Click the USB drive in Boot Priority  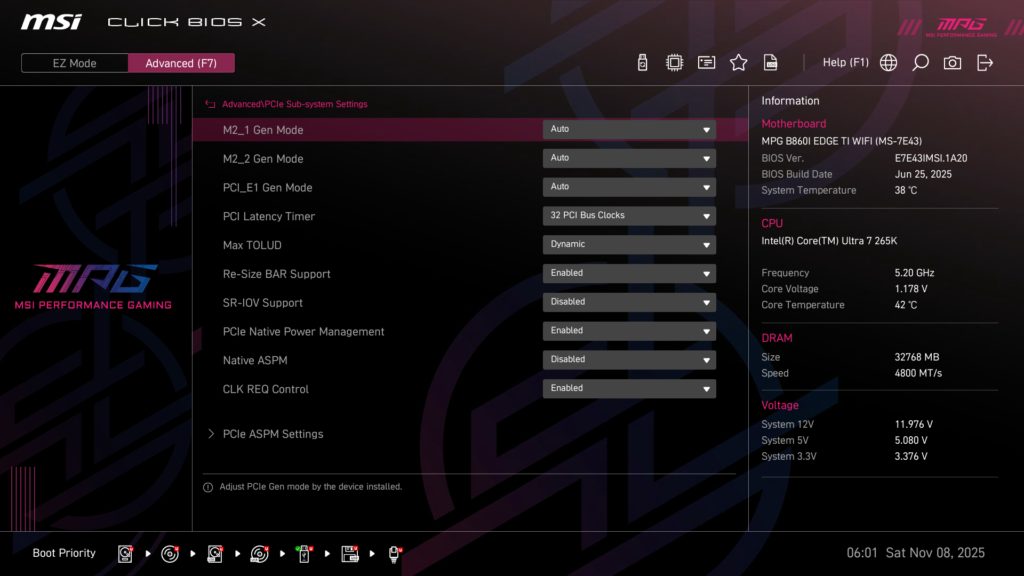302,553
